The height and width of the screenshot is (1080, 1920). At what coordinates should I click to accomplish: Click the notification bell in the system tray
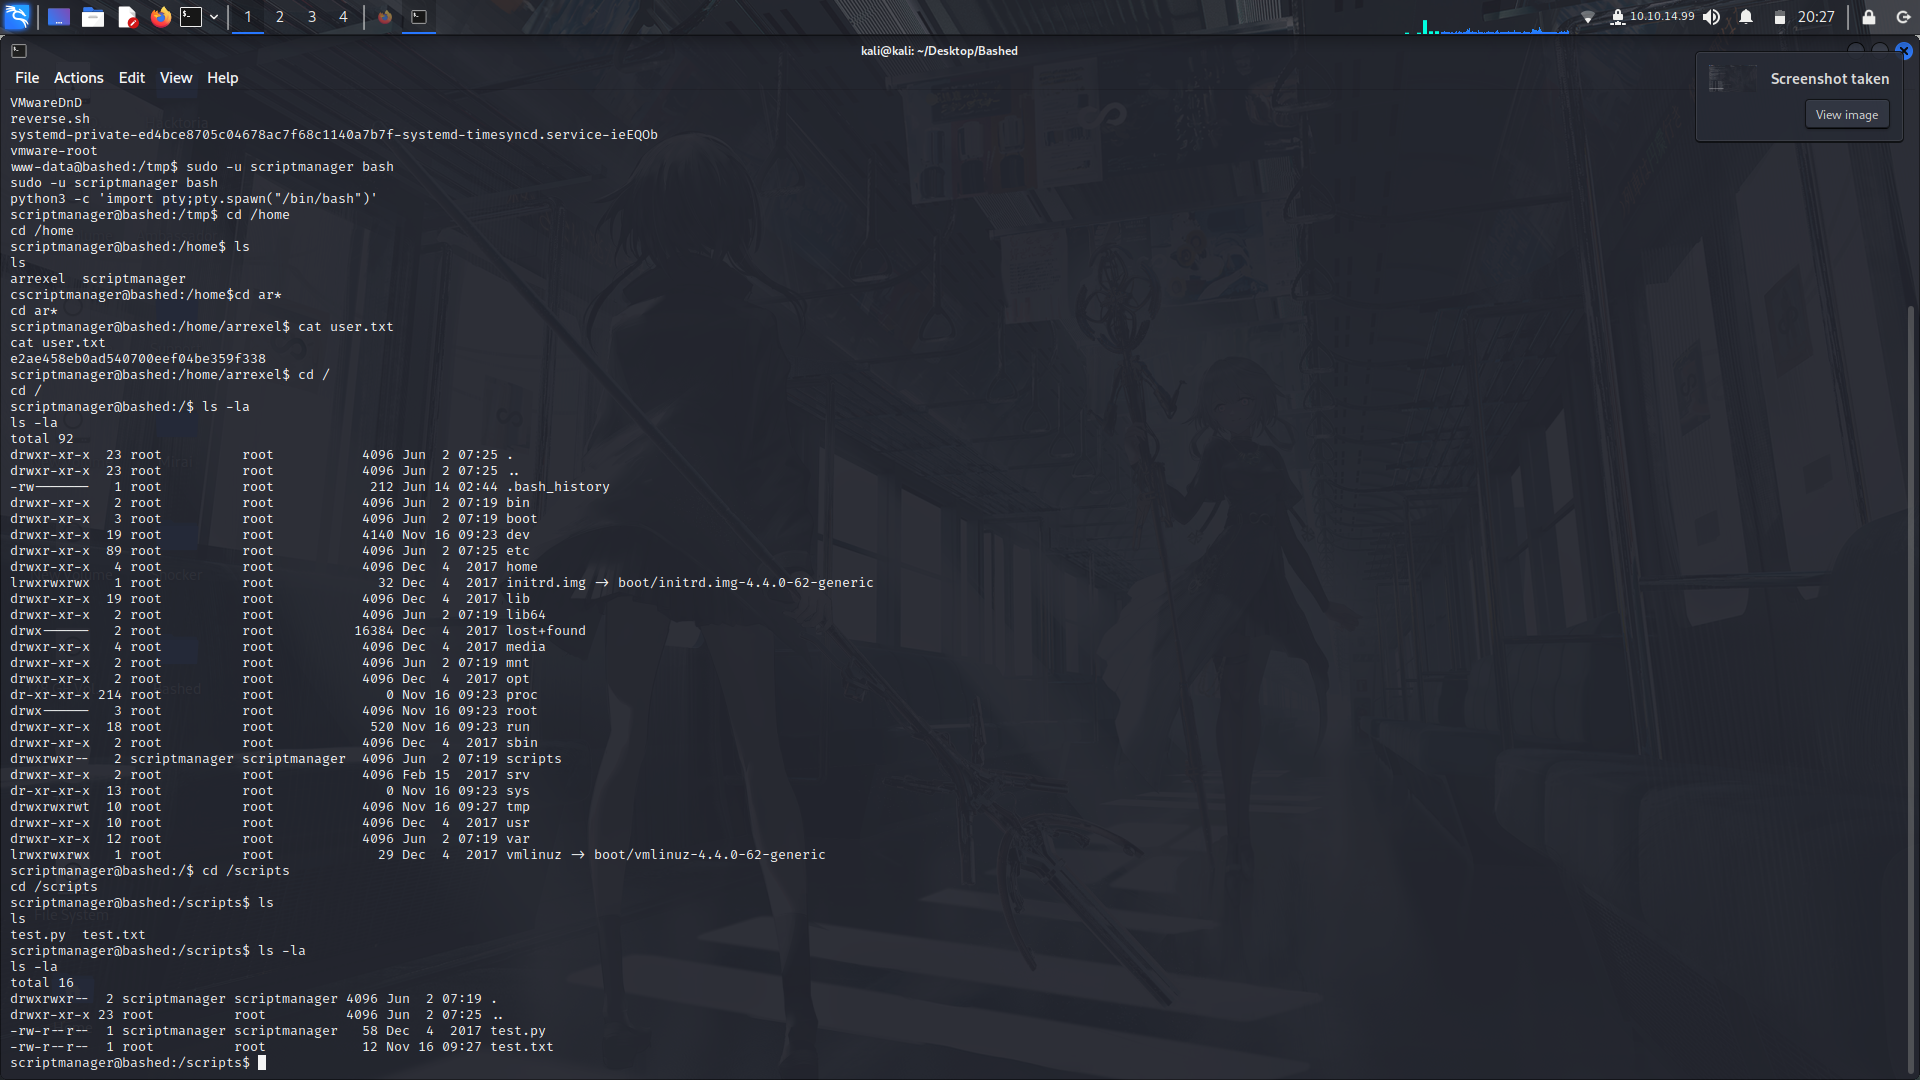1746,17
